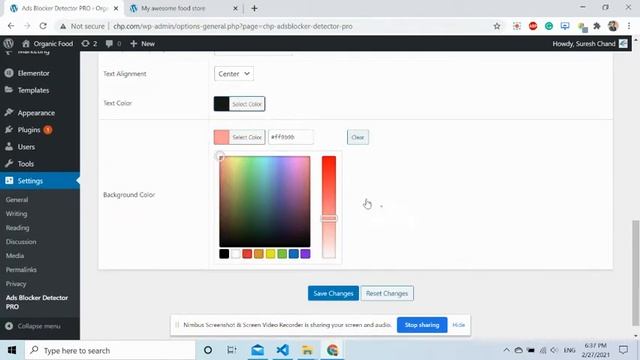The image size is (640, 360).
Task: Open the Chrome extensions puzzle icon
Action: (597, 26)
